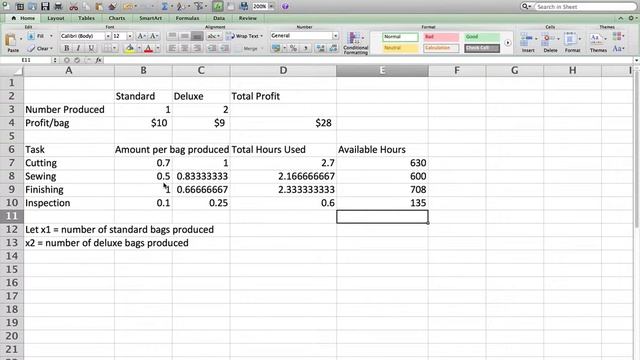Click the Cut scissors icon
Screen dimensions: 640x360
(x=73, y=7)
